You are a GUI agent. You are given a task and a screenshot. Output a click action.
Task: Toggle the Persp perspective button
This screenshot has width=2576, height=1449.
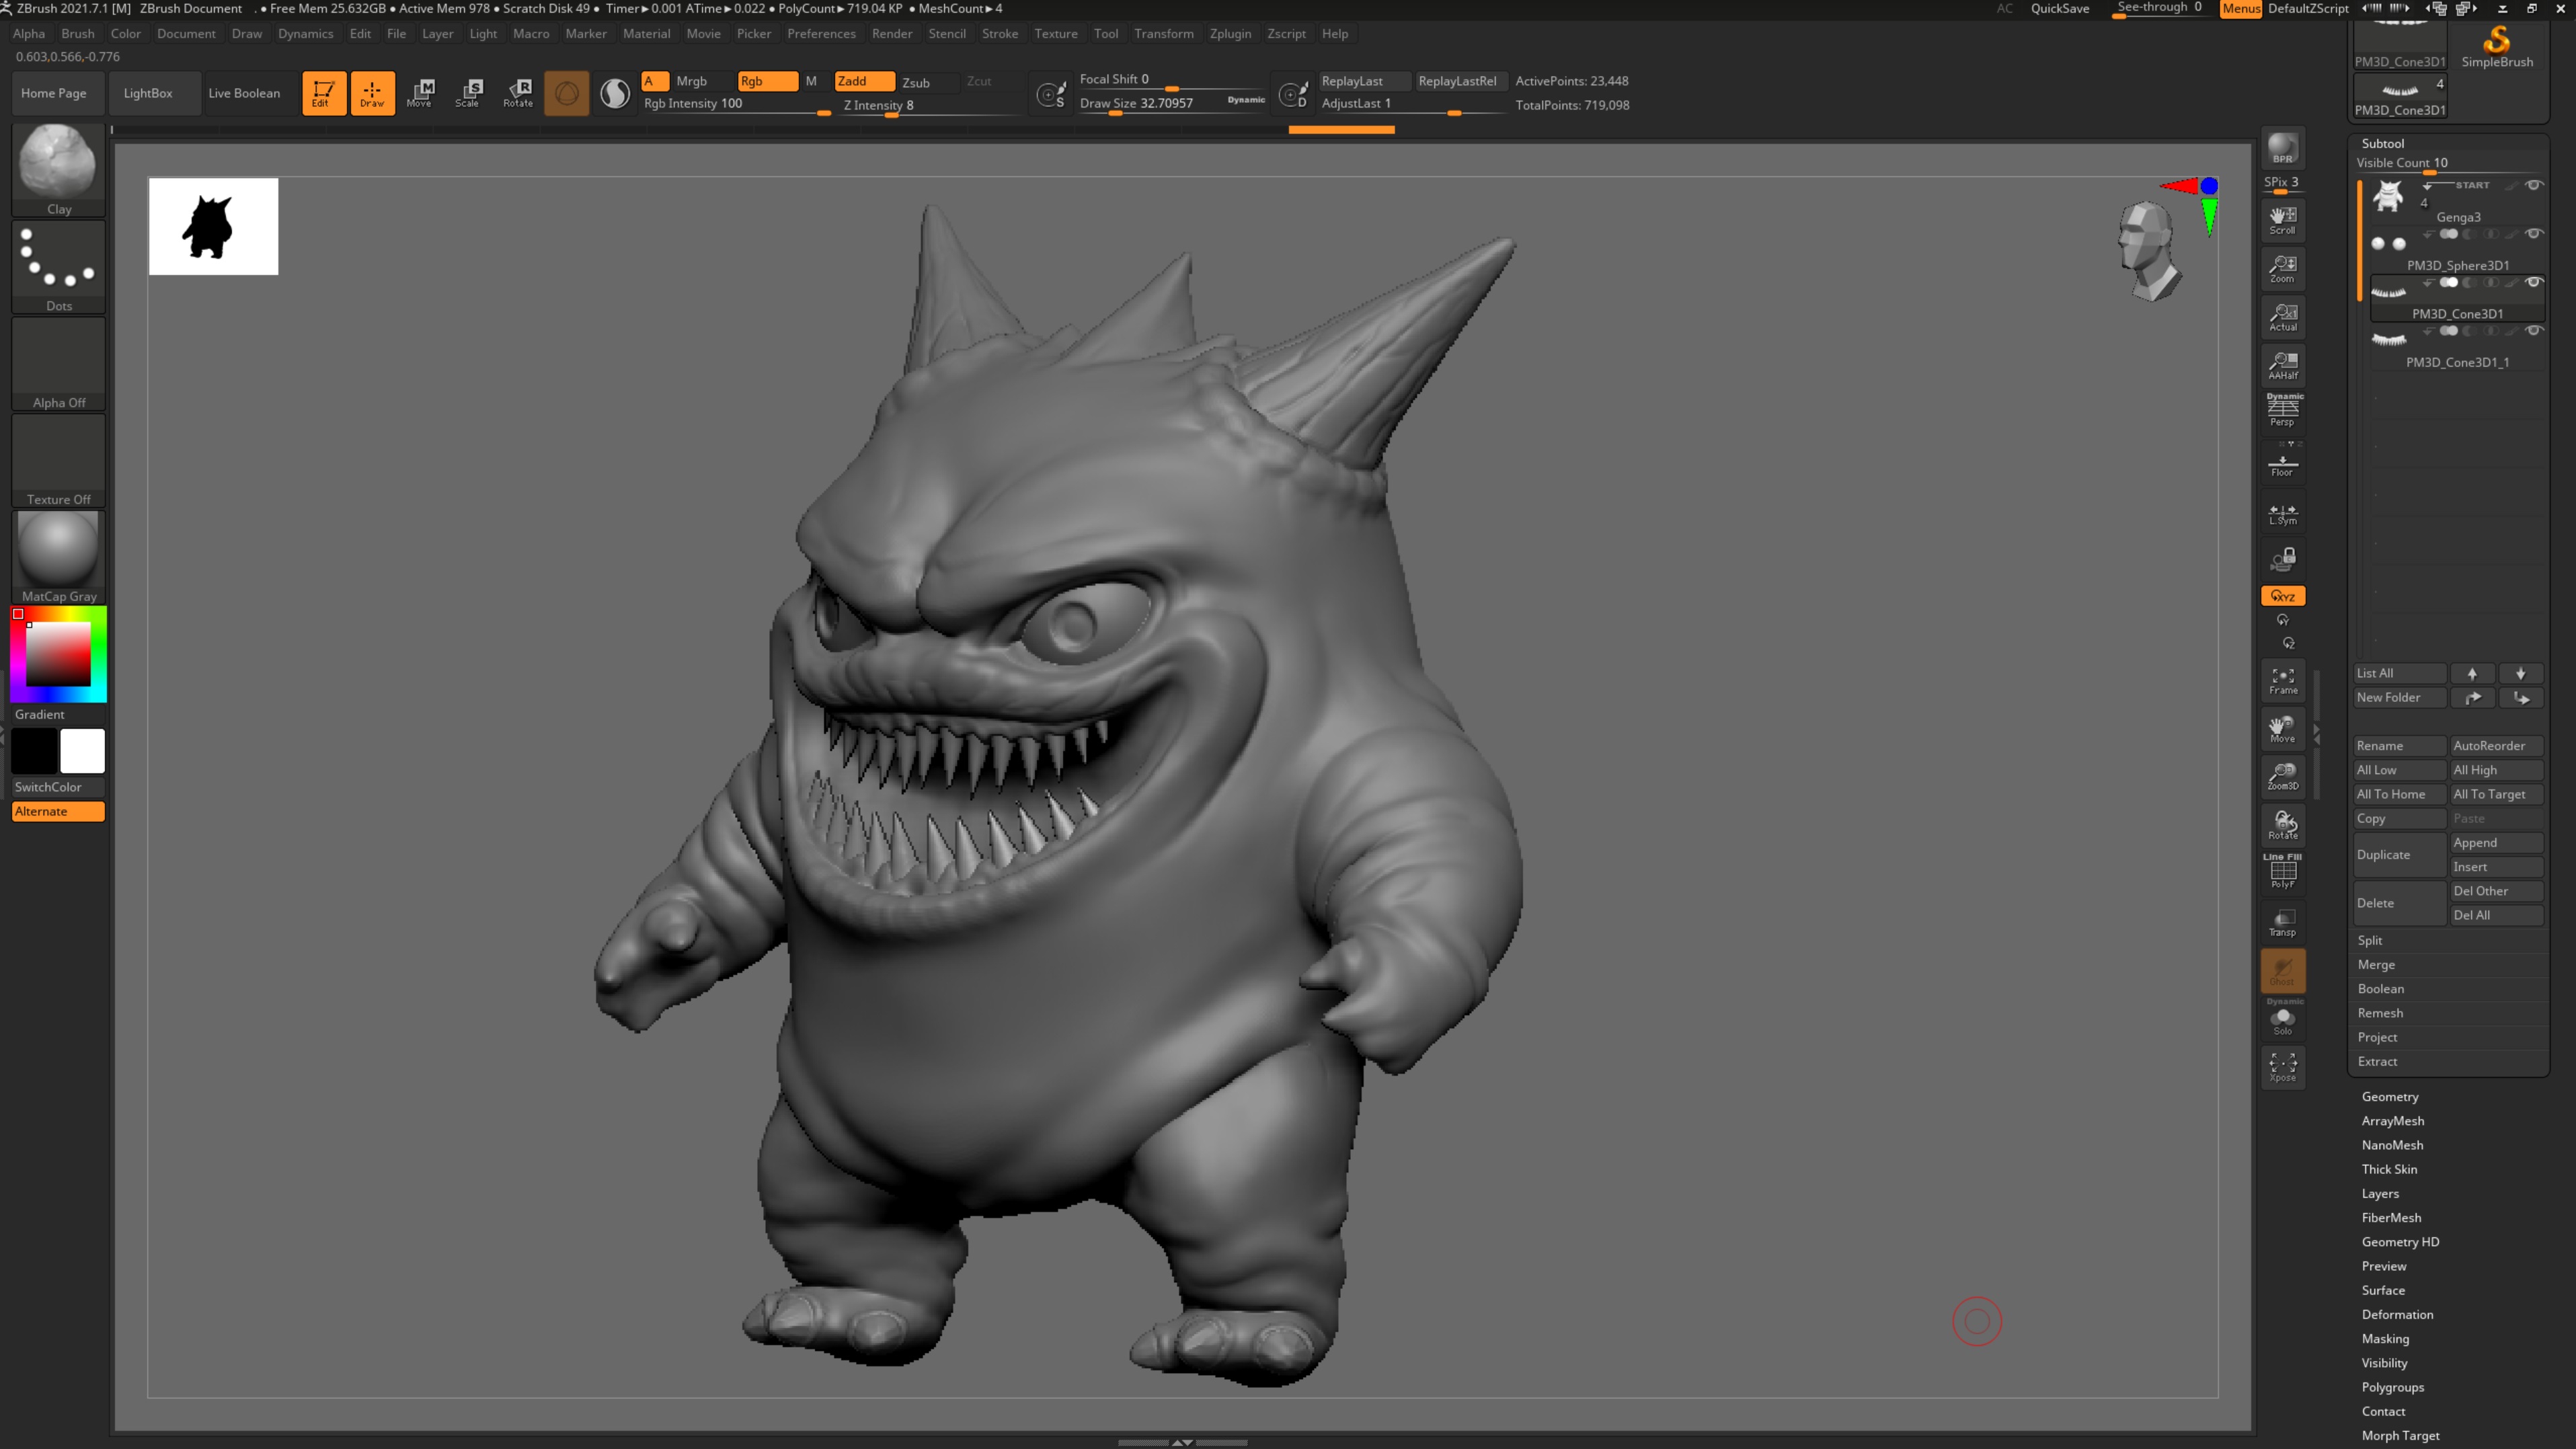(x=2282, y=411)
